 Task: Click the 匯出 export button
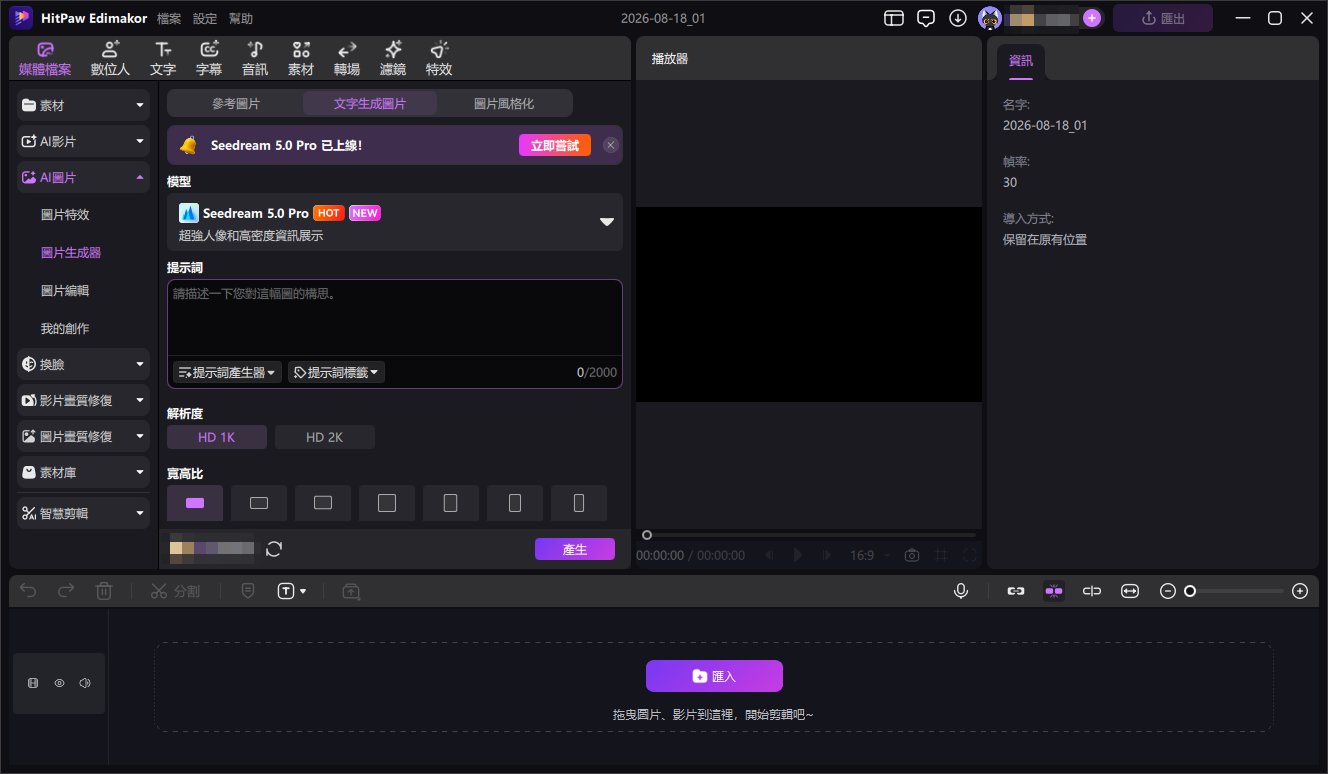1163,18
